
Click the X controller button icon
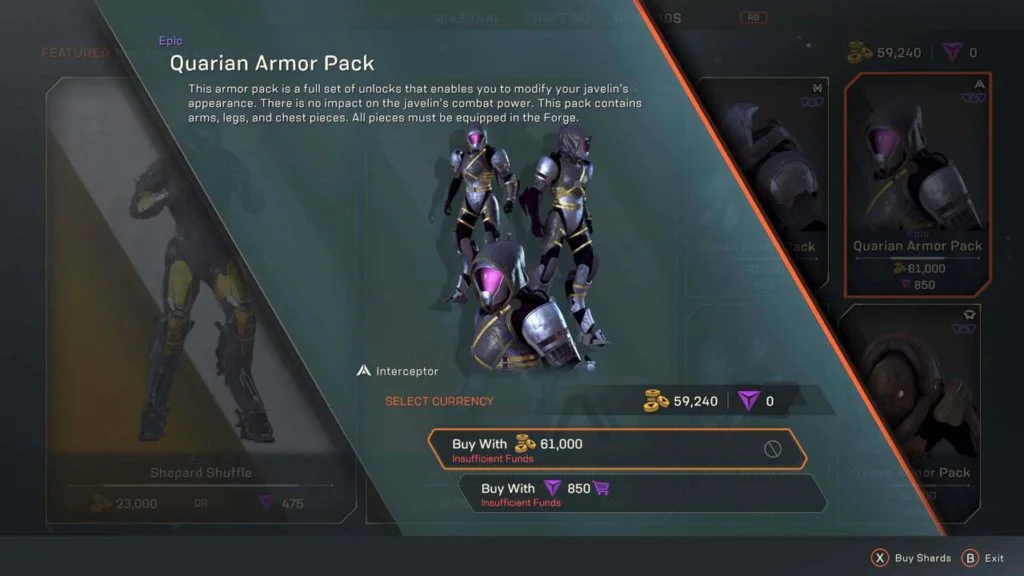pos(880,558)
